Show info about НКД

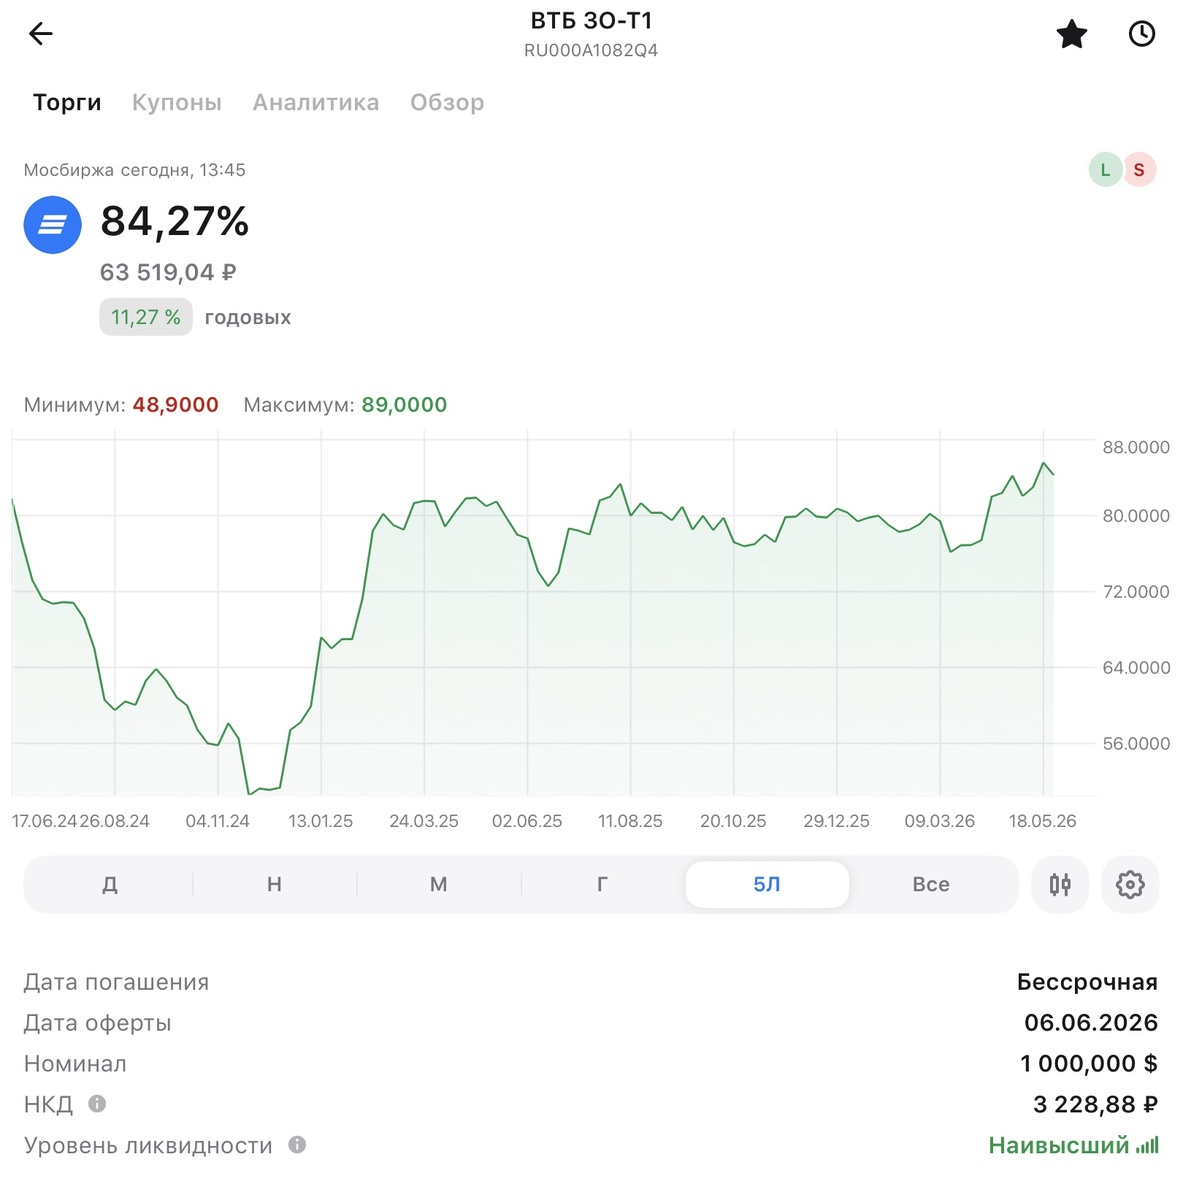point(97,1104)
